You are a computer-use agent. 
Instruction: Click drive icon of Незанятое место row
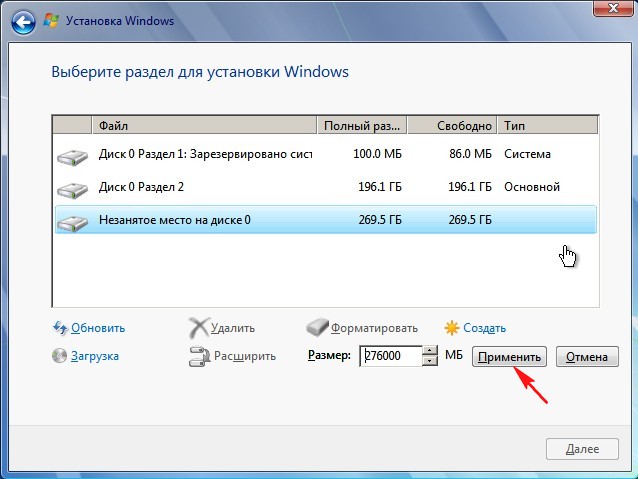pos(72,223)
